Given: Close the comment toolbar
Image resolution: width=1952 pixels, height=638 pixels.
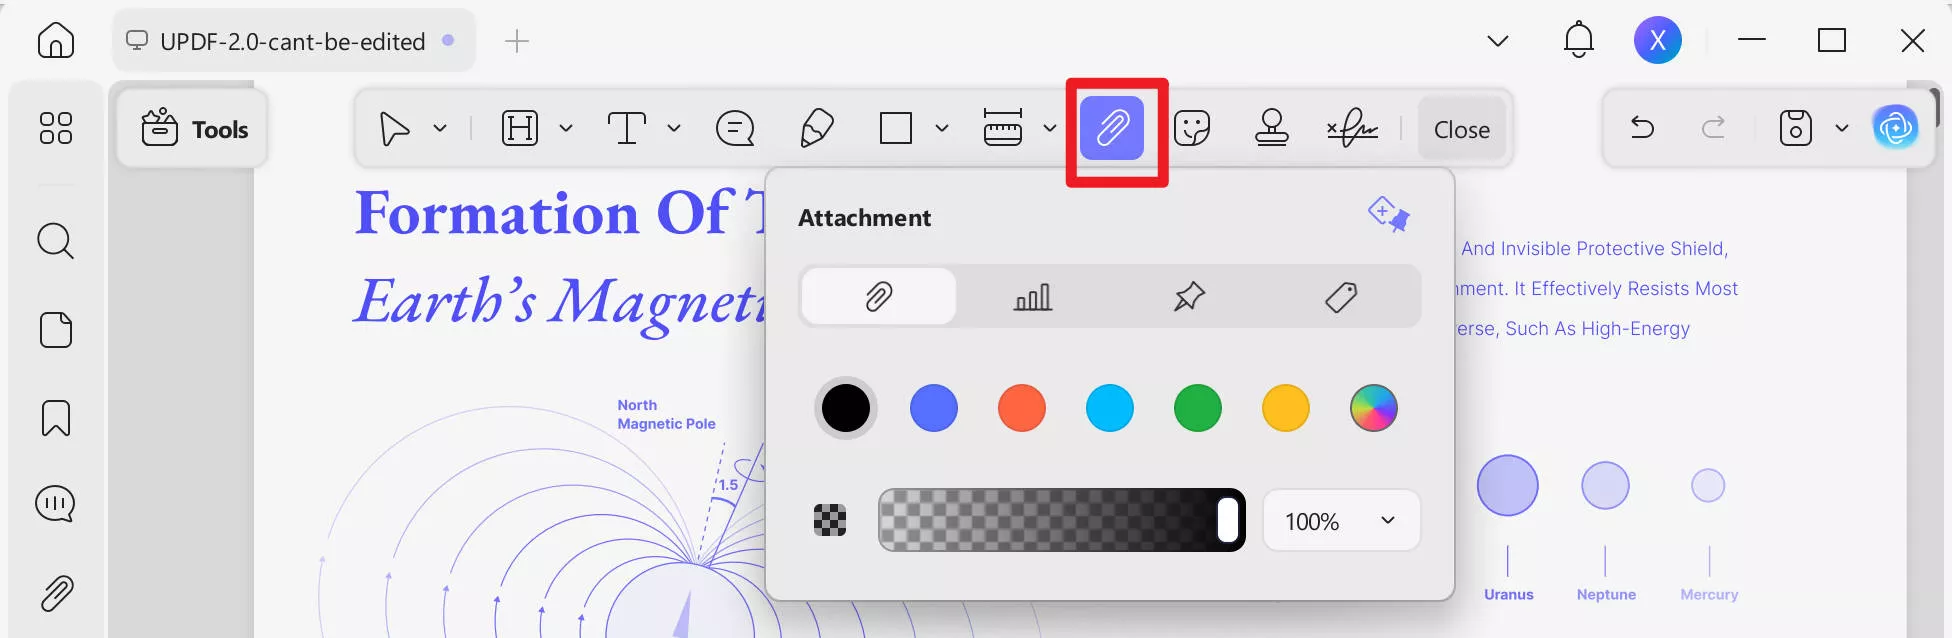Looking at the screenshot, I should (1462, 129).
